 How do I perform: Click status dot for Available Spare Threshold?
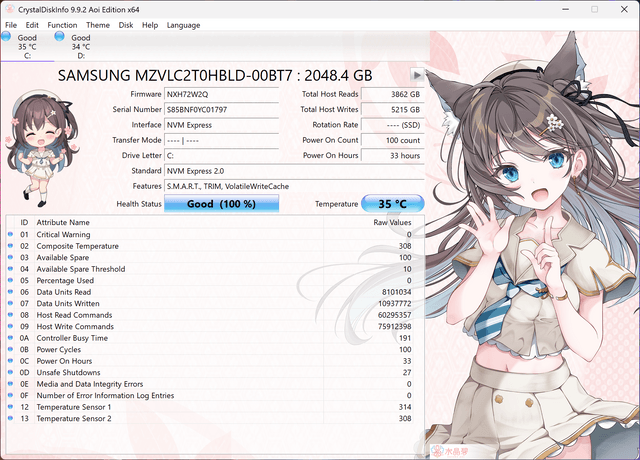[10, 269]
